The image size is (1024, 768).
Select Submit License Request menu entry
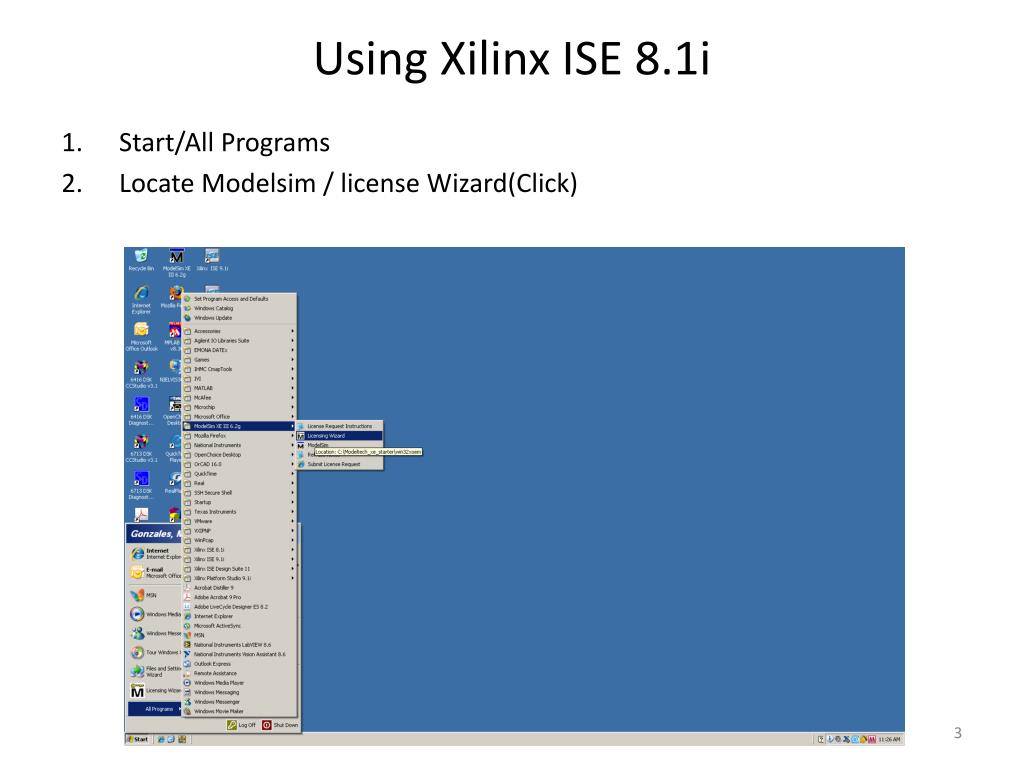coord(340,464)
